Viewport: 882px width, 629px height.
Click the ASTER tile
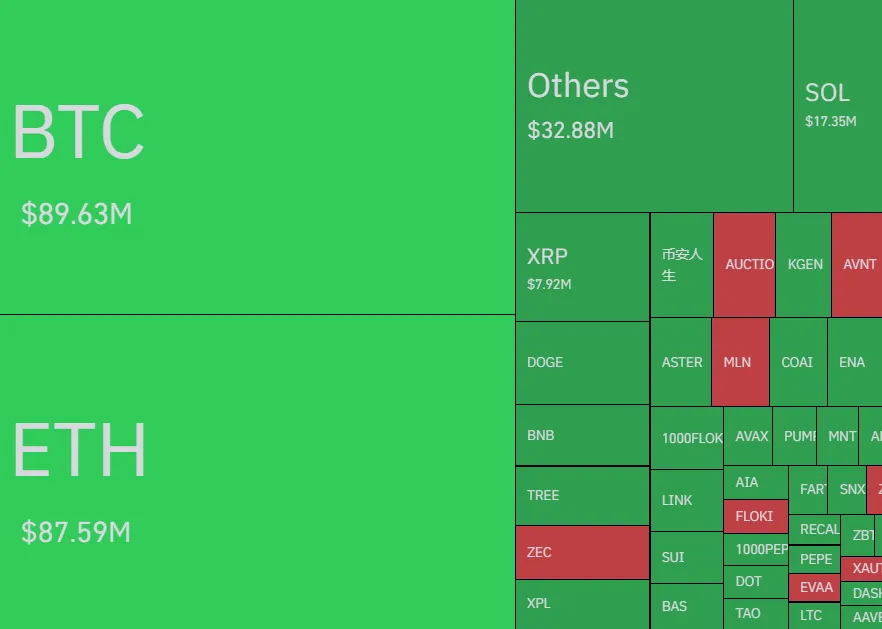(680, 362)
